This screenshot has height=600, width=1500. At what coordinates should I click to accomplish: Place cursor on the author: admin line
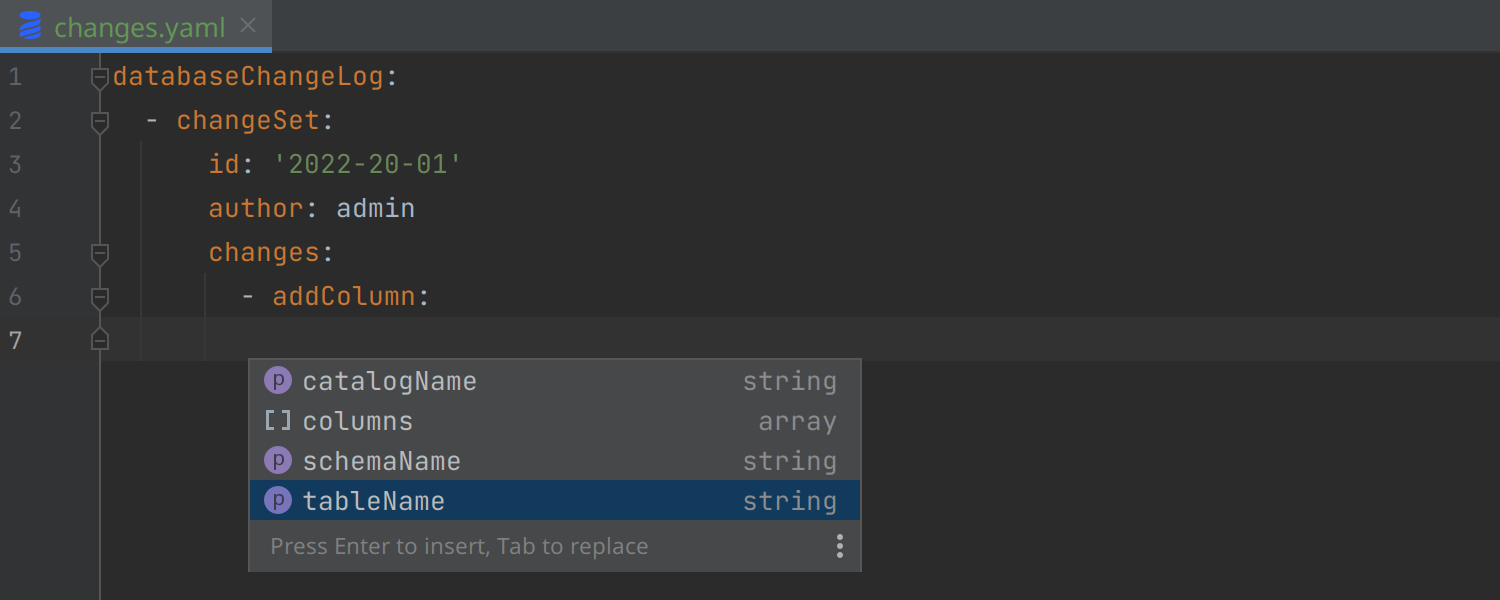pos(375,209)
